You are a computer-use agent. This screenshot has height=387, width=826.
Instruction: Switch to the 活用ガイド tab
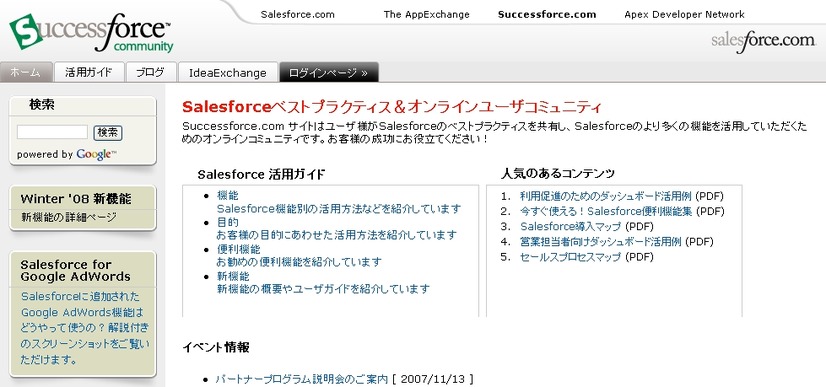[88, 73]
